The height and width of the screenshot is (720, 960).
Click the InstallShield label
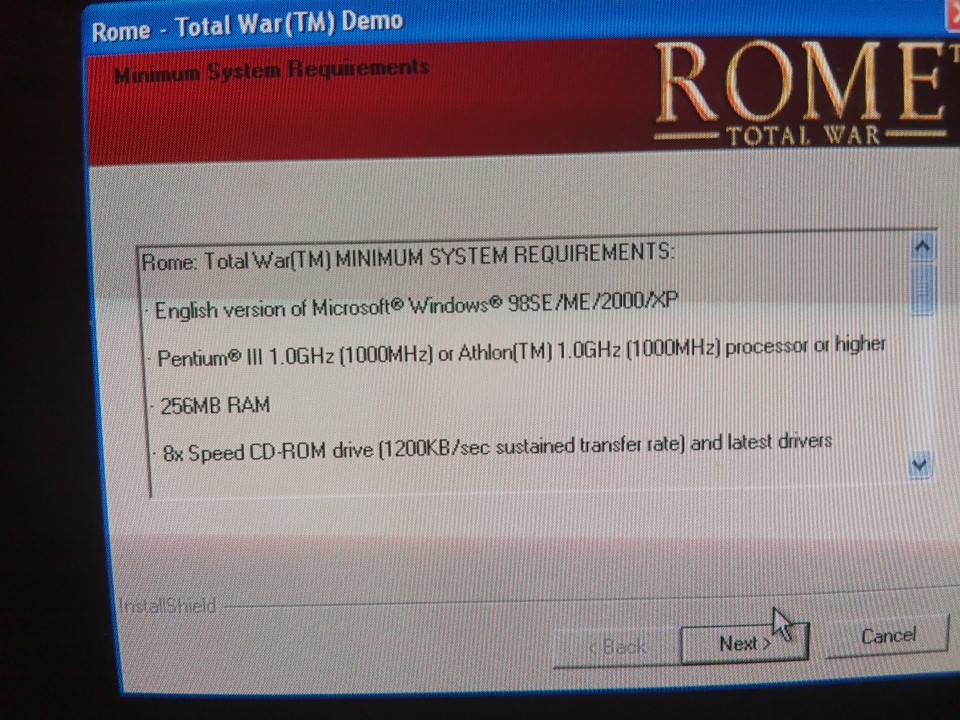167,606
